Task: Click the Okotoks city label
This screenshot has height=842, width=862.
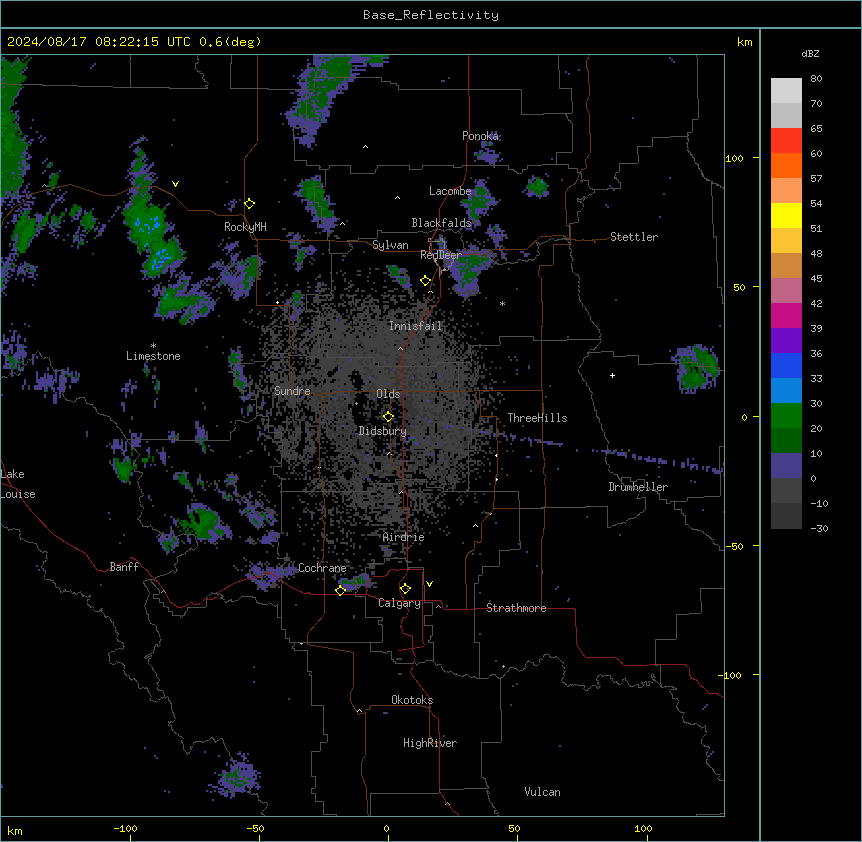Action: pos(412,700)
